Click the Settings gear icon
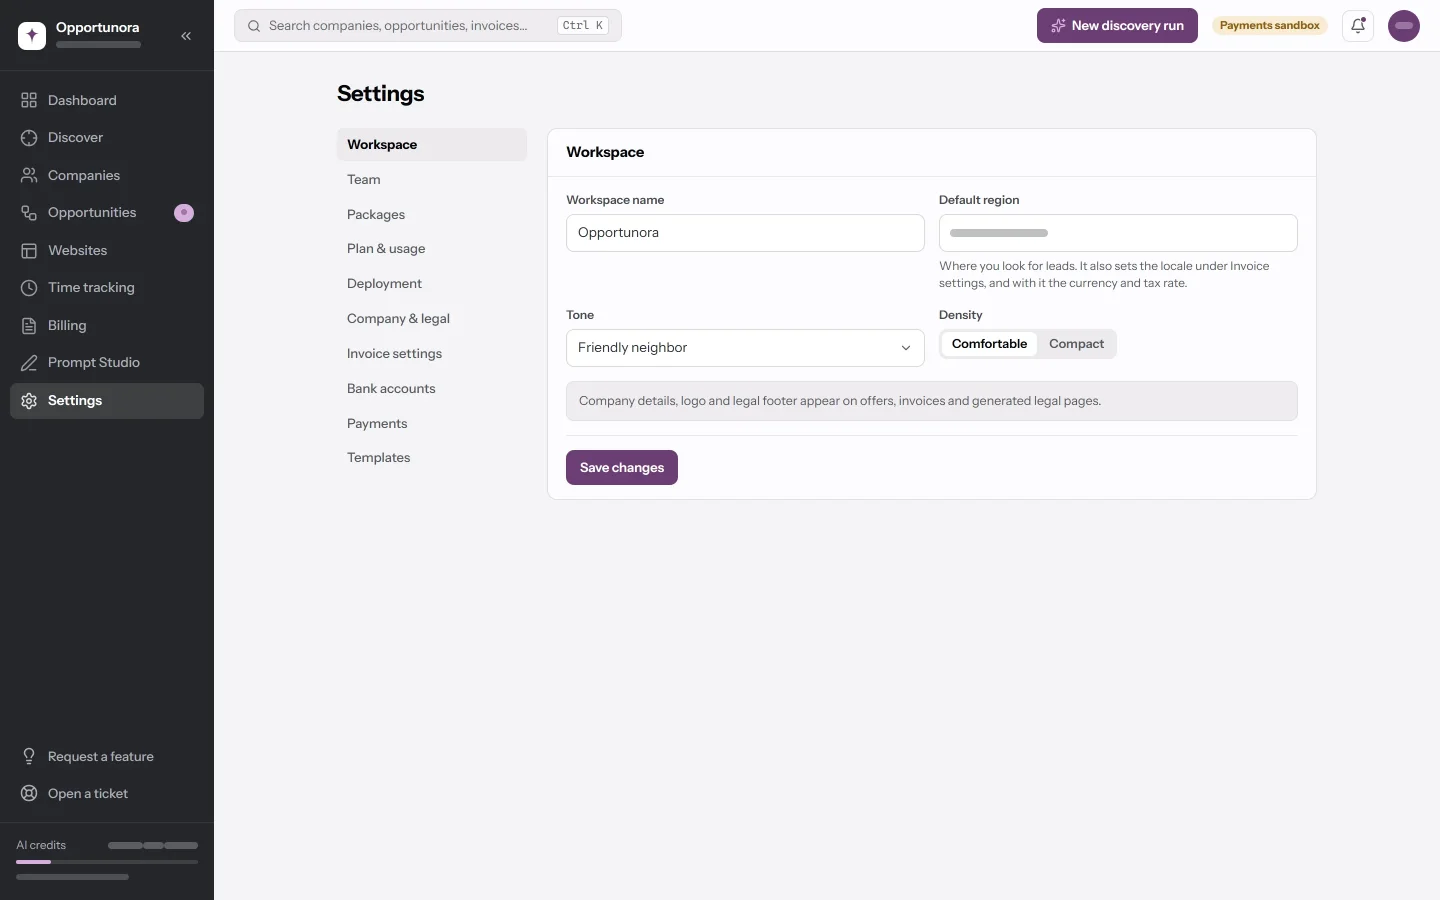 pos(29,400)
